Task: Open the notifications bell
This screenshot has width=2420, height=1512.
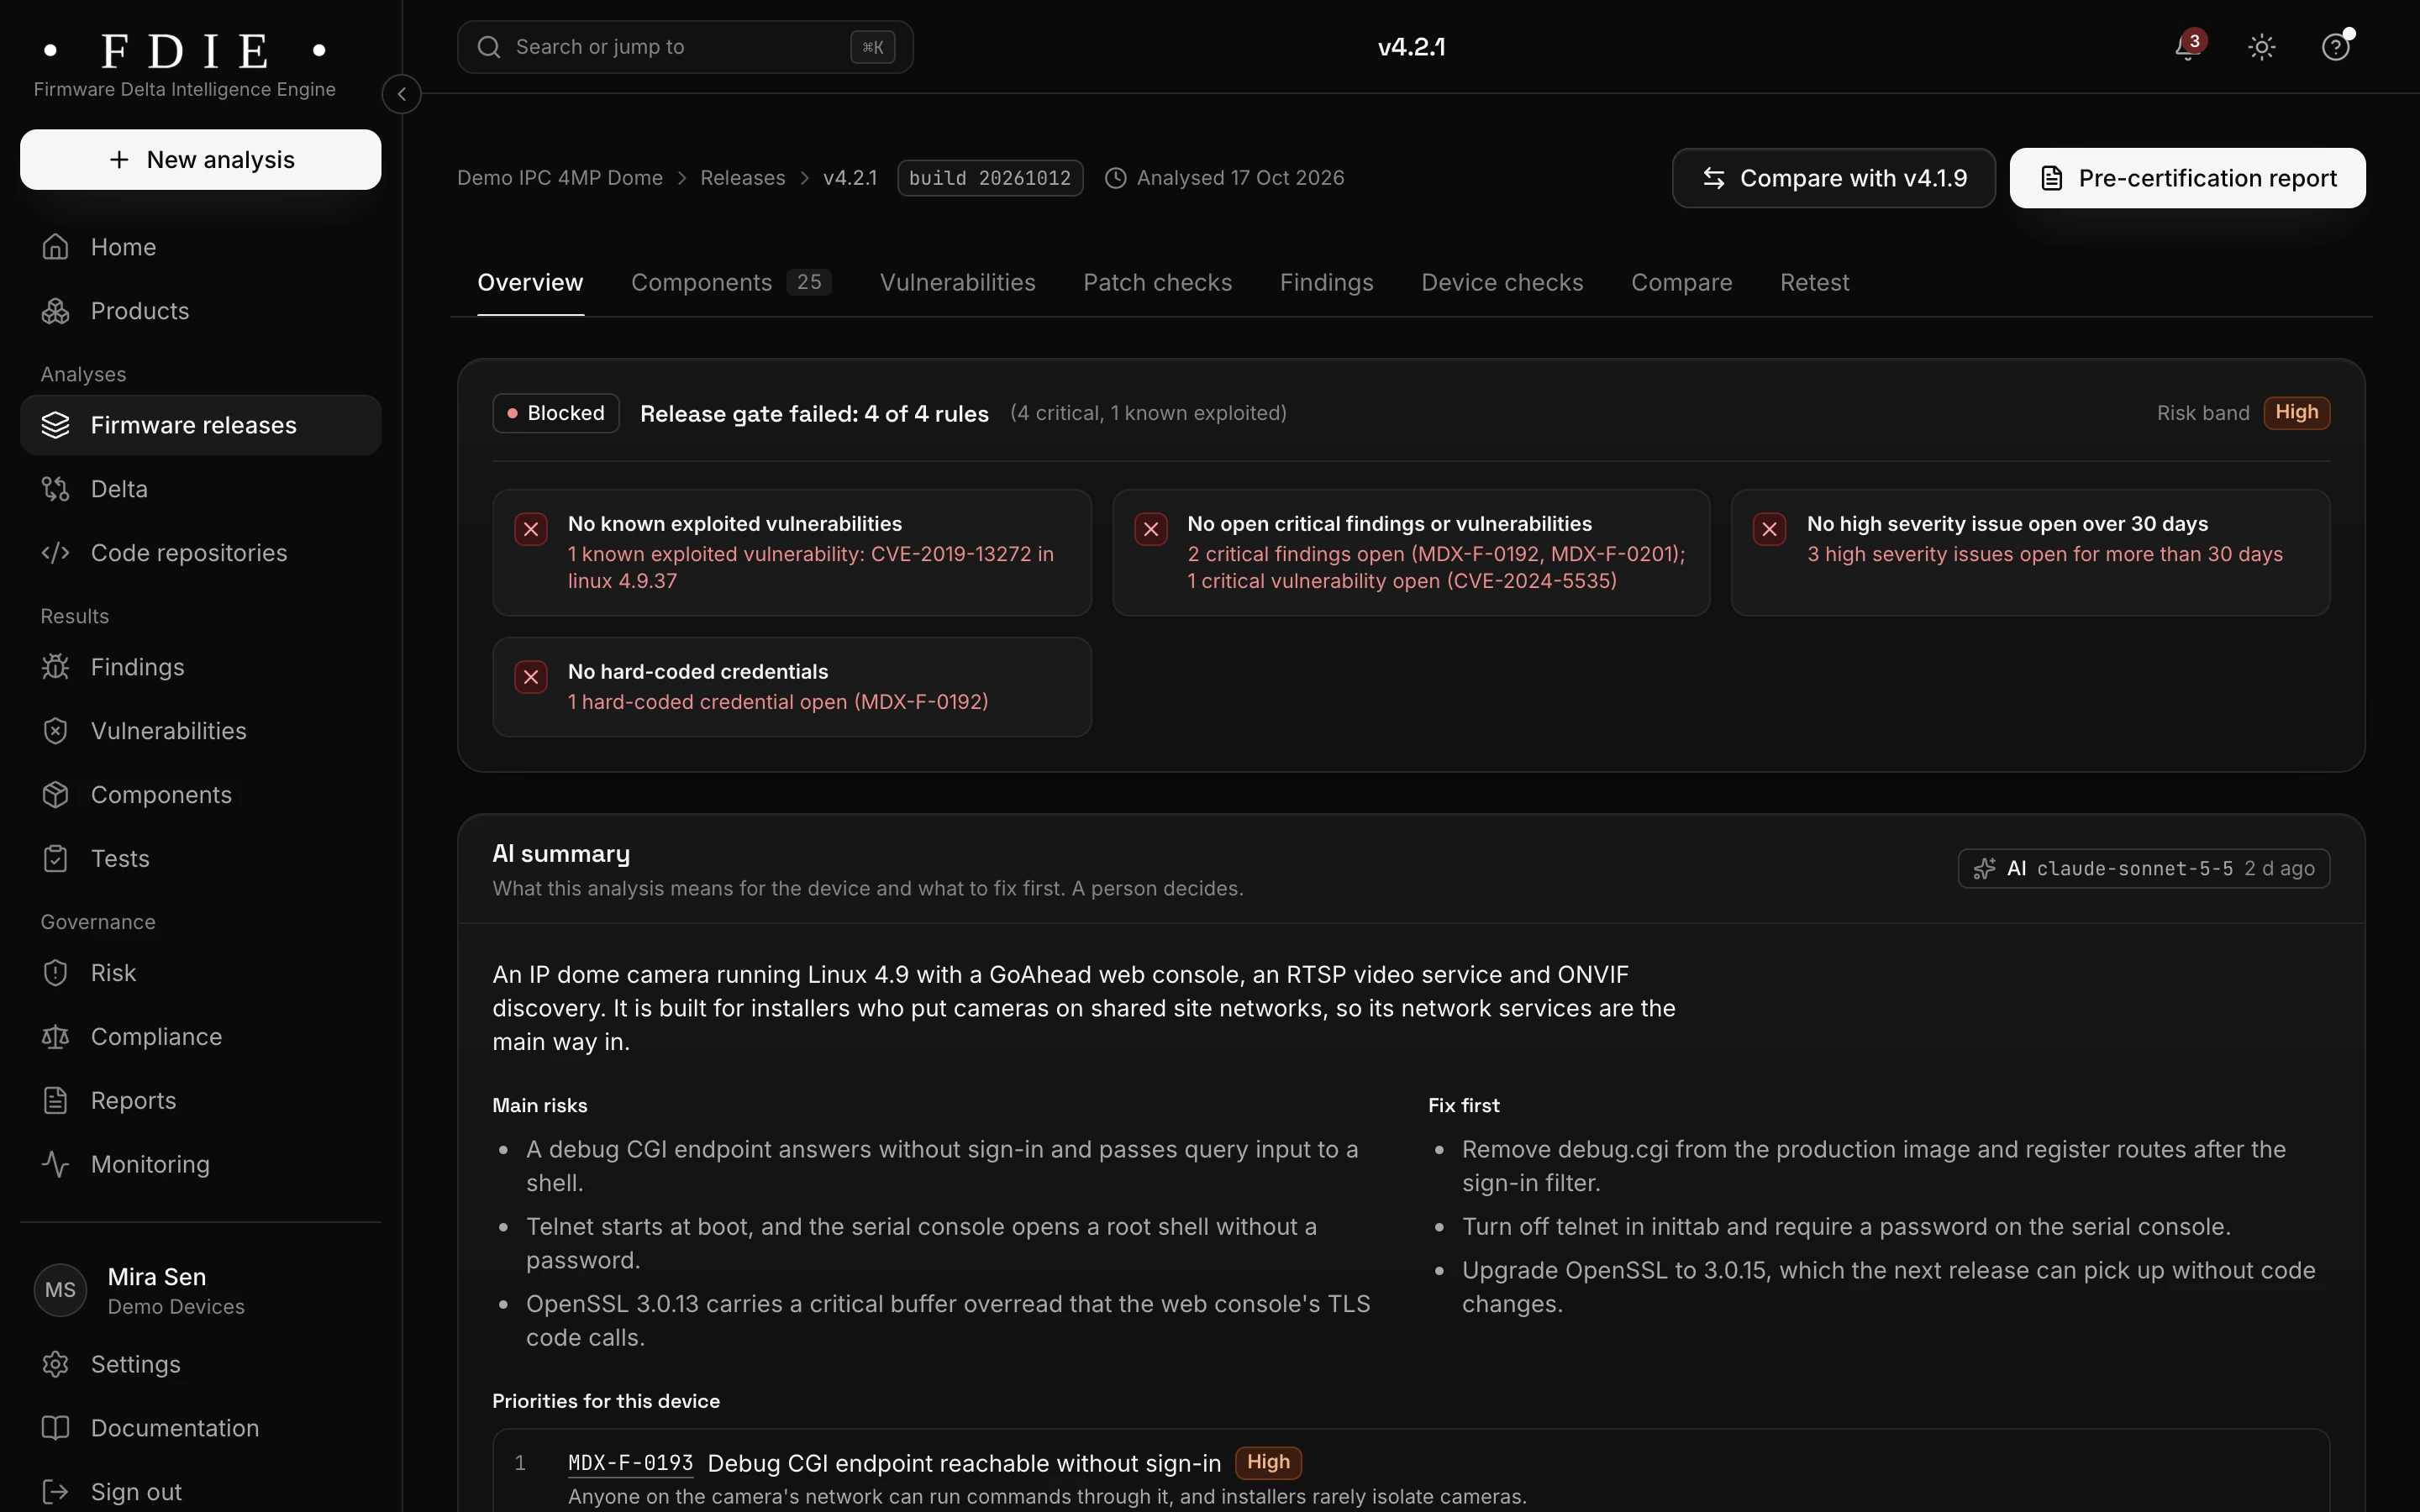Action: [2188, 47]
